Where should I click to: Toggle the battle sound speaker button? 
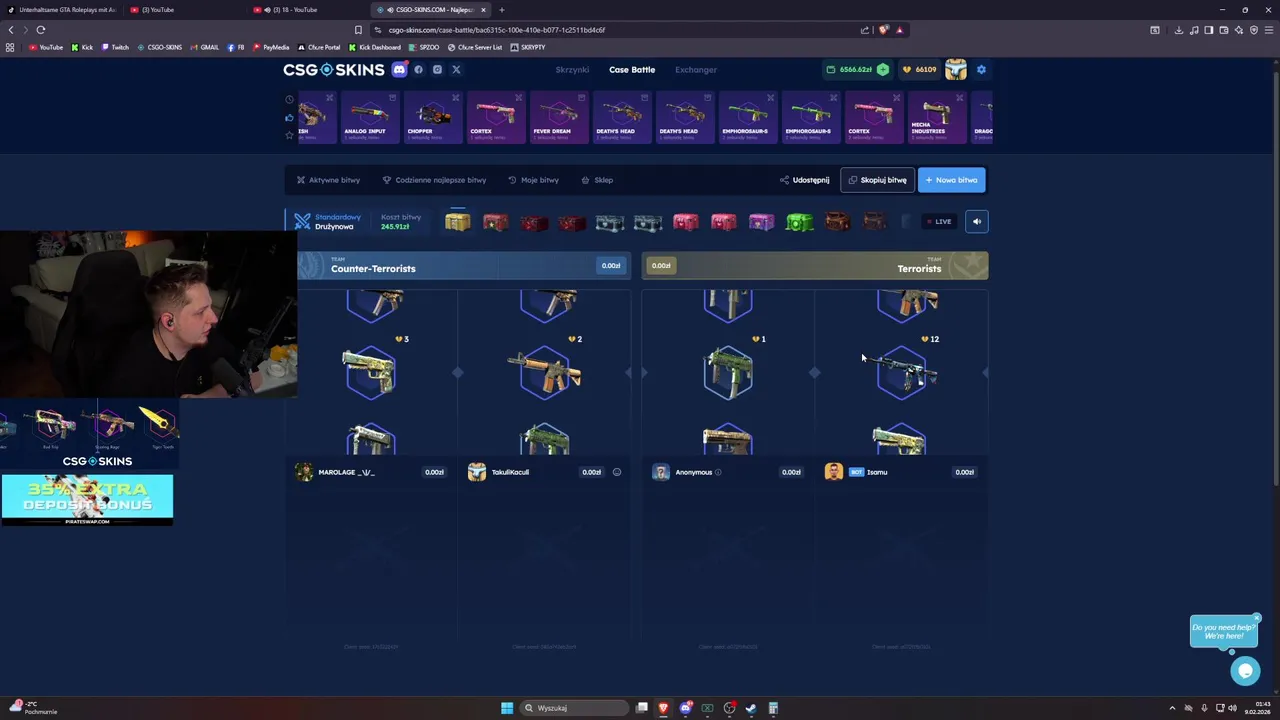[x=977, y=221]
